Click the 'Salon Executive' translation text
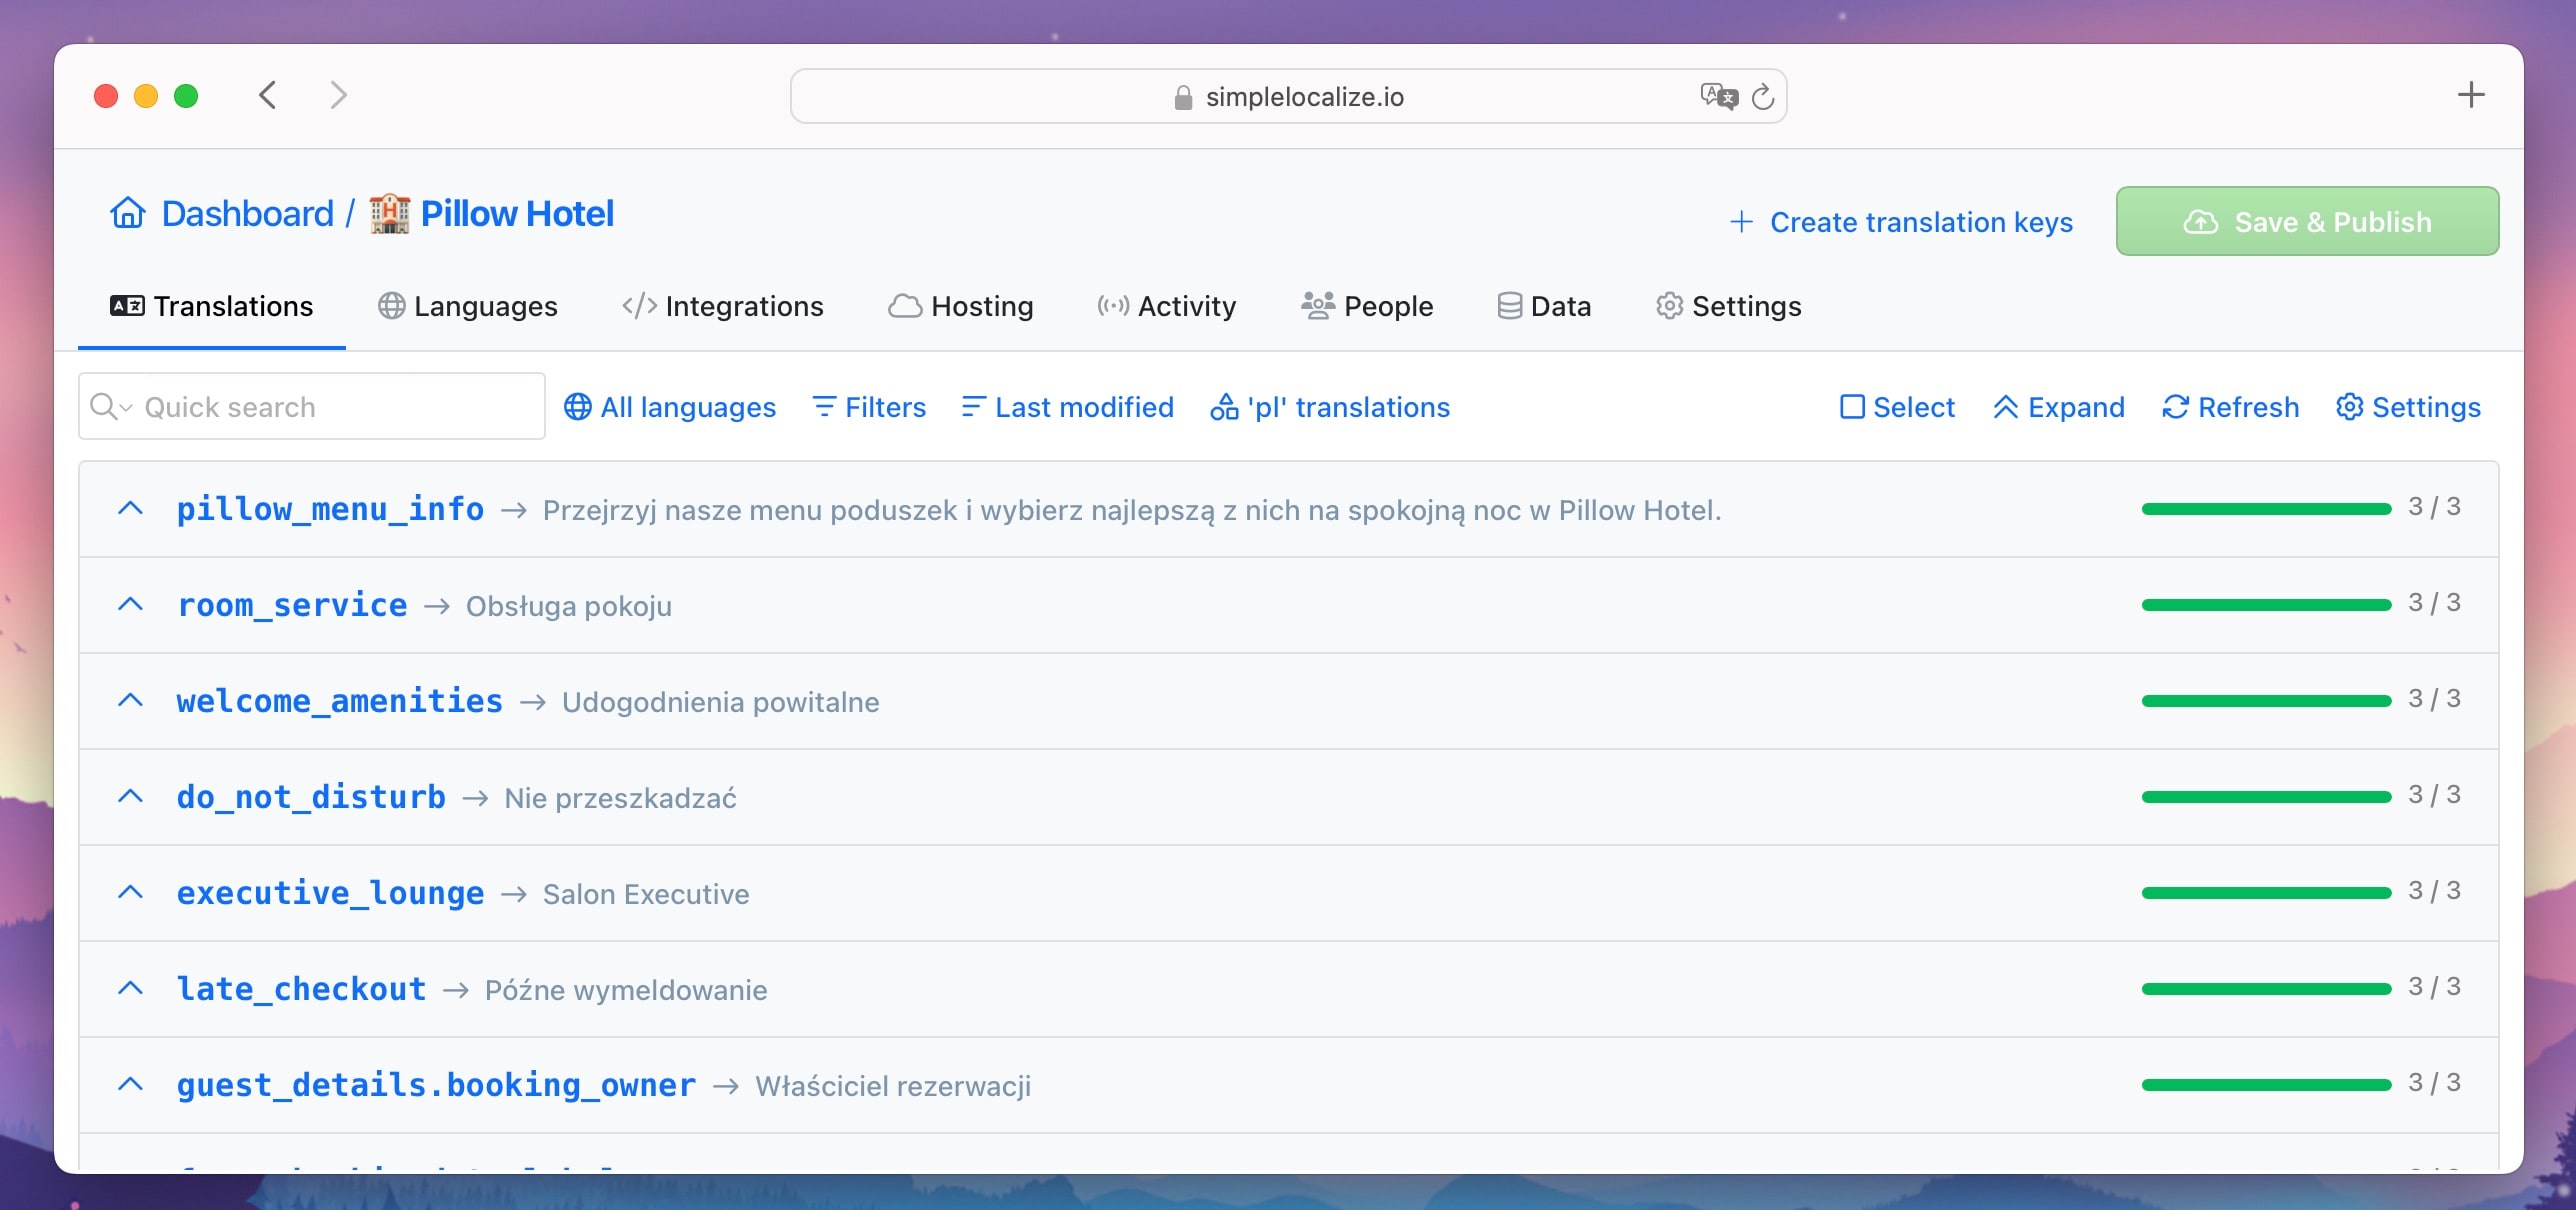The height and width of the screenshot is (1210, 2576). pyautogui.click(x=646, y=893)
